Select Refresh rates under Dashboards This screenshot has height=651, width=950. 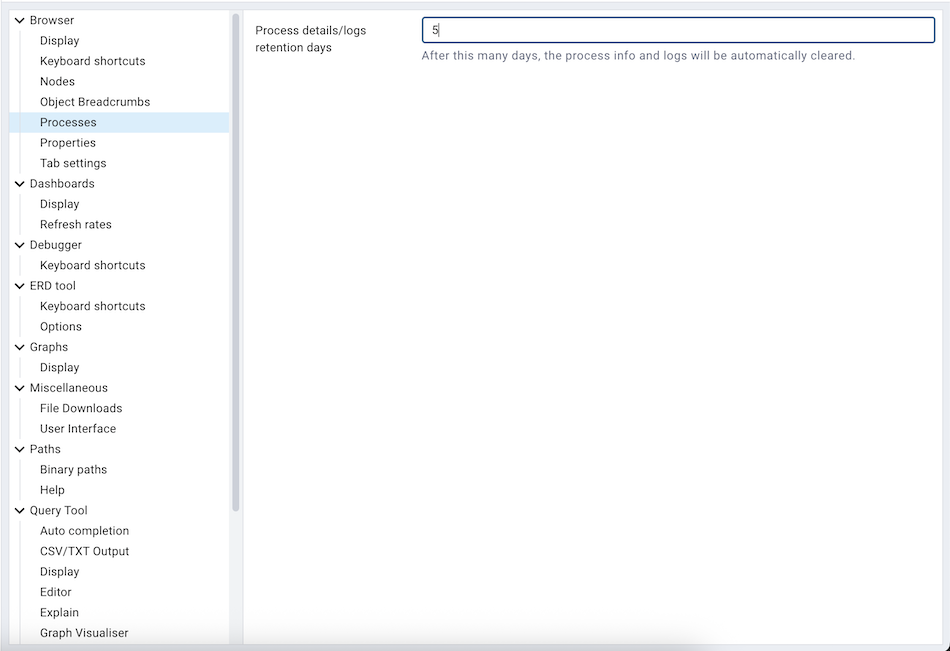tap(76, 224)
